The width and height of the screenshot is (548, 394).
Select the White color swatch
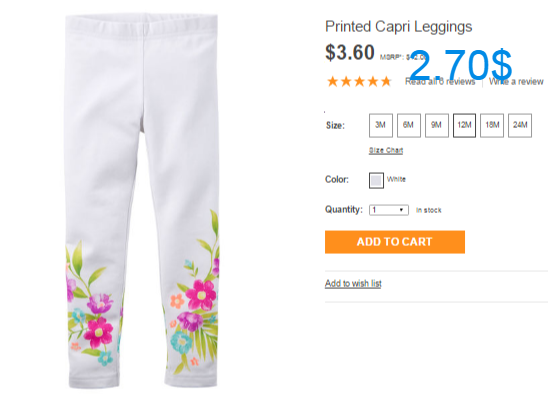click(376, 180)
